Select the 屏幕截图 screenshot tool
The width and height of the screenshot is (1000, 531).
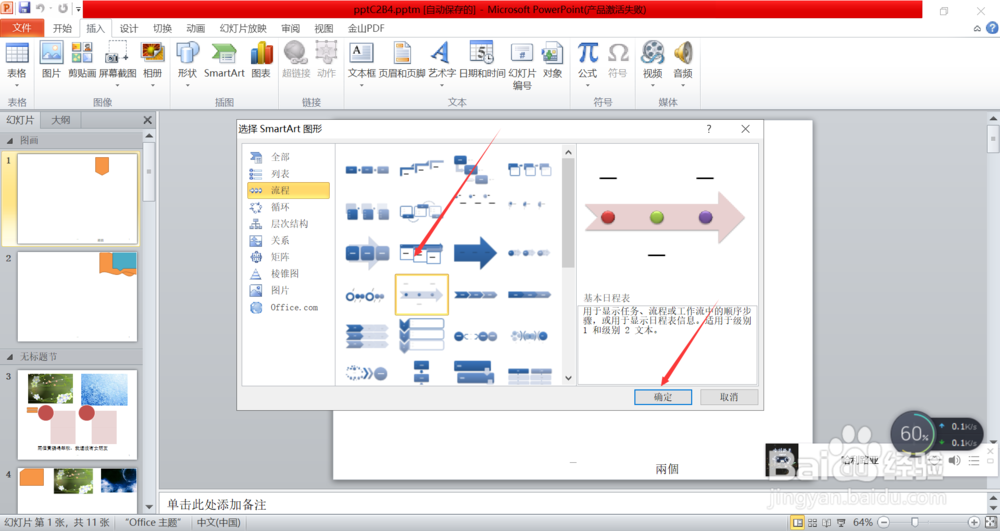click(x=117, y=62)
